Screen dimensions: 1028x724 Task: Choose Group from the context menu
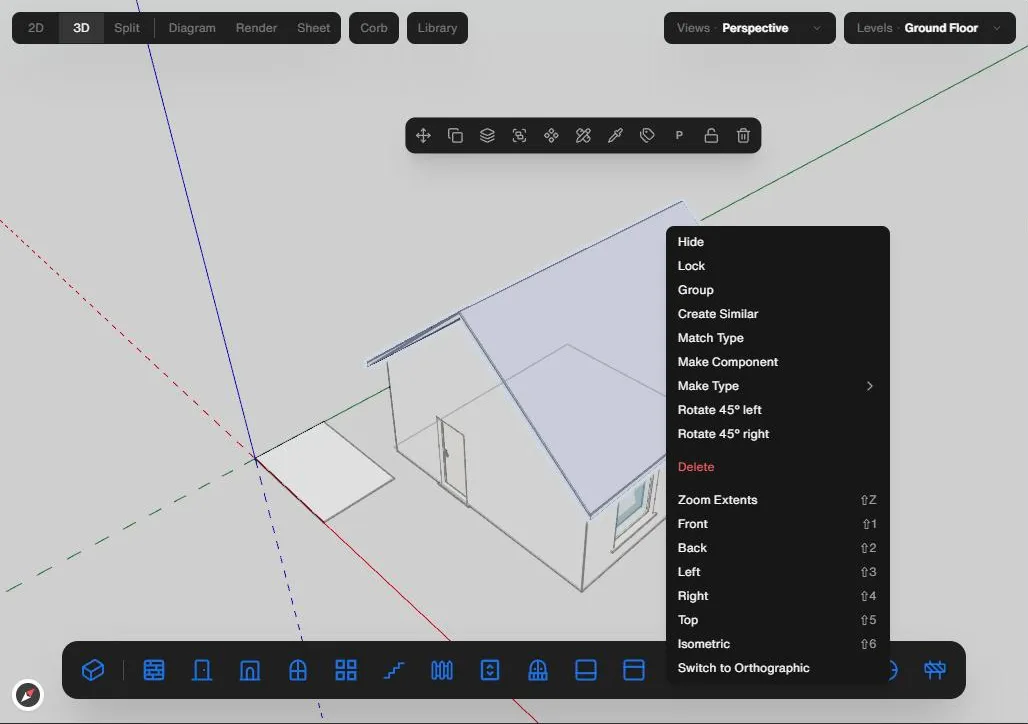[778, 290]
